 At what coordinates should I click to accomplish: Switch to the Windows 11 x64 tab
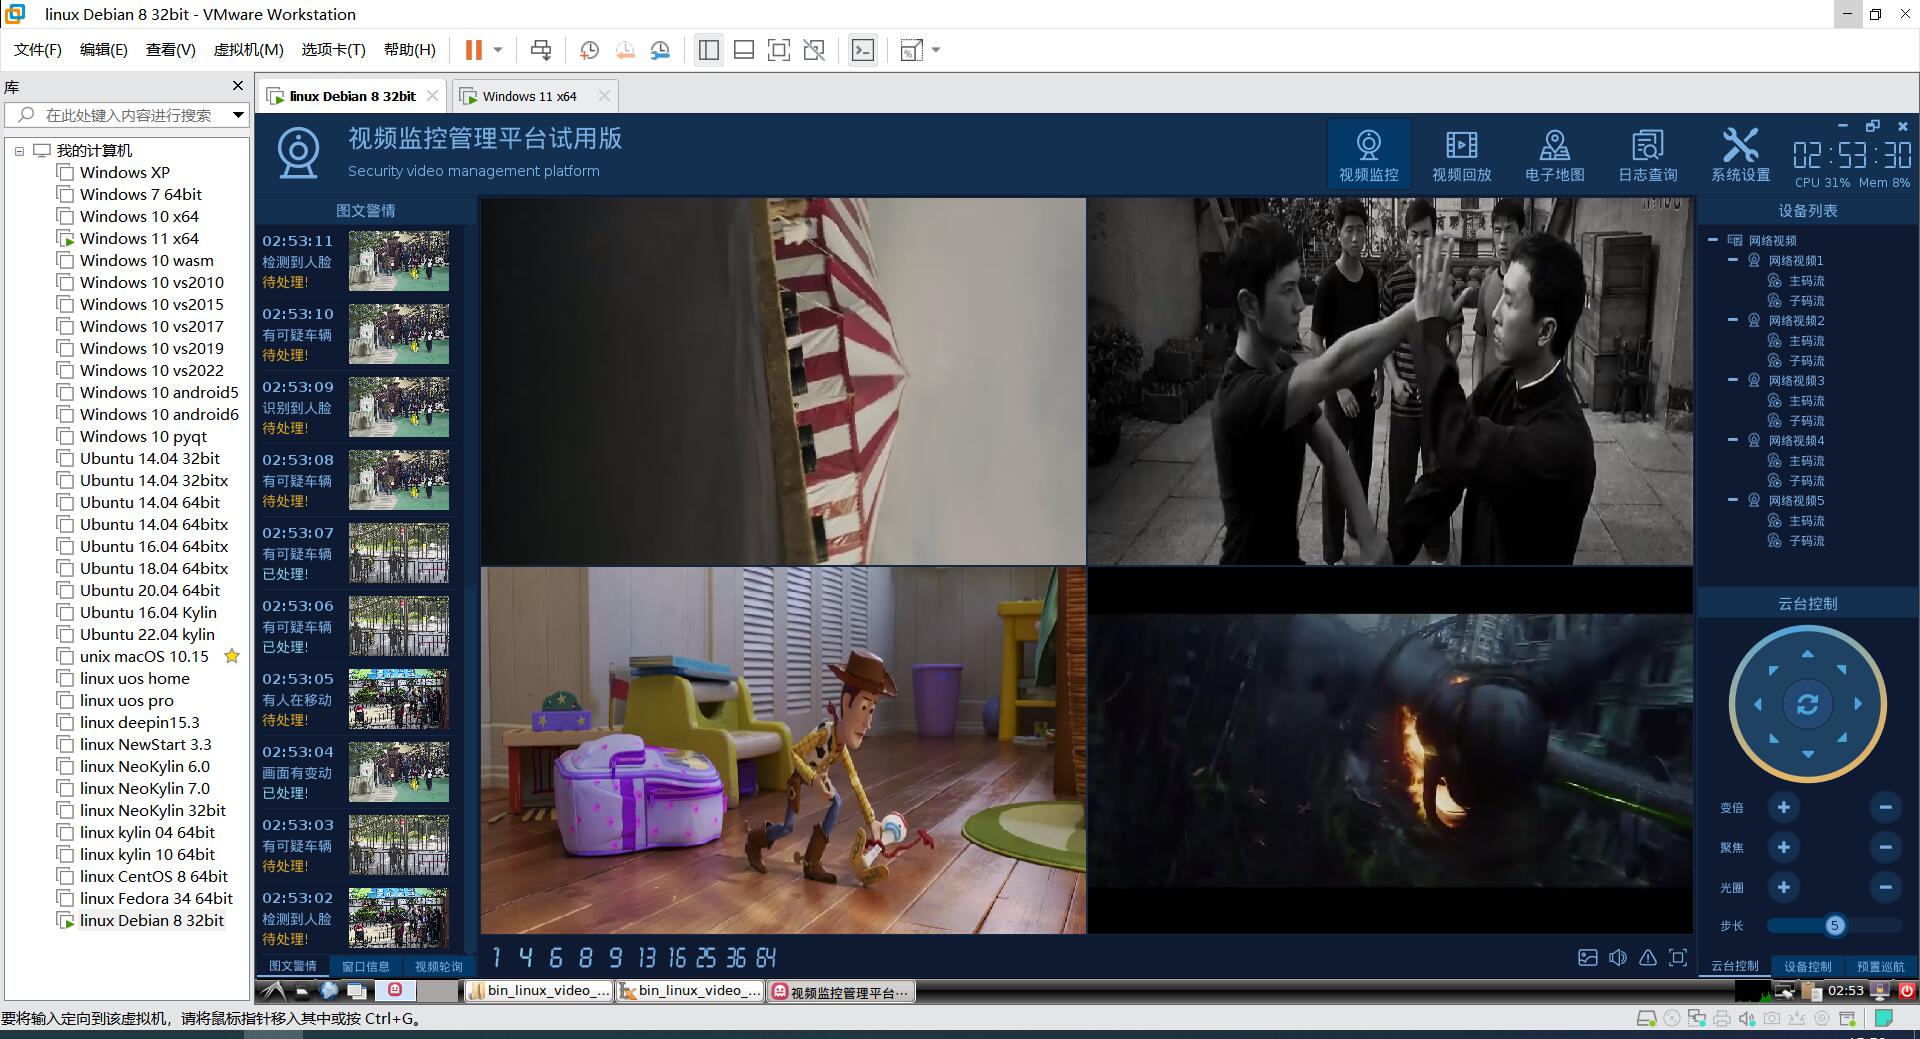[528, 96]
